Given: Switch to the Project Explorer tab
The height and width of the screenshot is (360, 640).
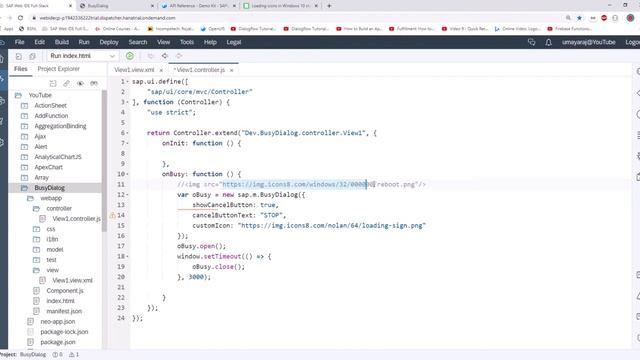Looking at the screenshot, I should tap(58, 69).
